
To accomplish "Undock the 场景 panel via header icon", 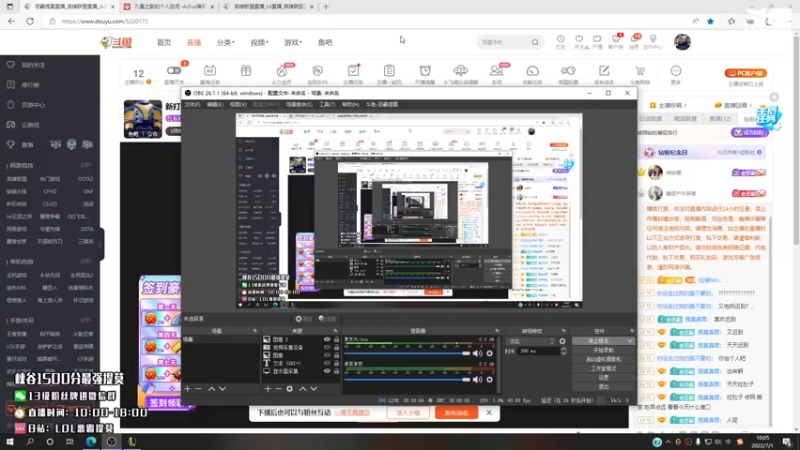I will (x=255, y=331).
